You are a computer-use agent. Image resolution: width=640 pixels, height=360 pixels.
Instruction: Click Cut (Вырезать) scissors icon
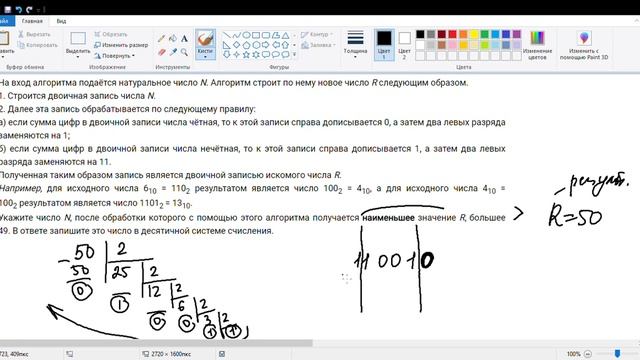pos(21,34)
